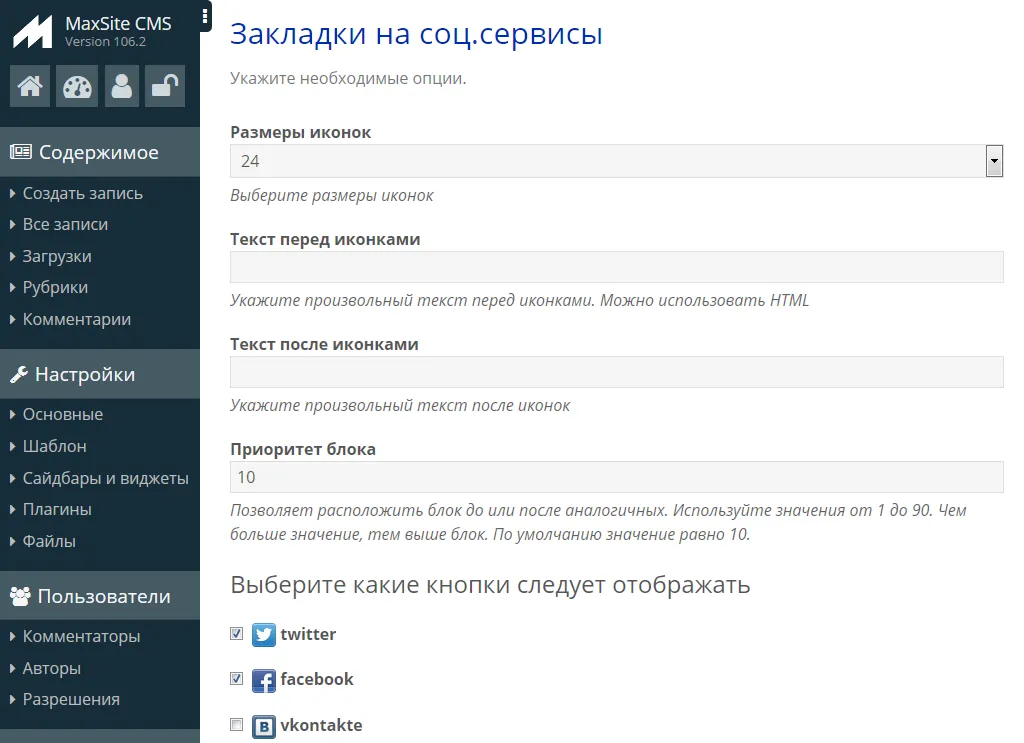This screenshot has height=743, width=1024.
Task: Click the Facebook logo icon
Action: coord(264,680)
